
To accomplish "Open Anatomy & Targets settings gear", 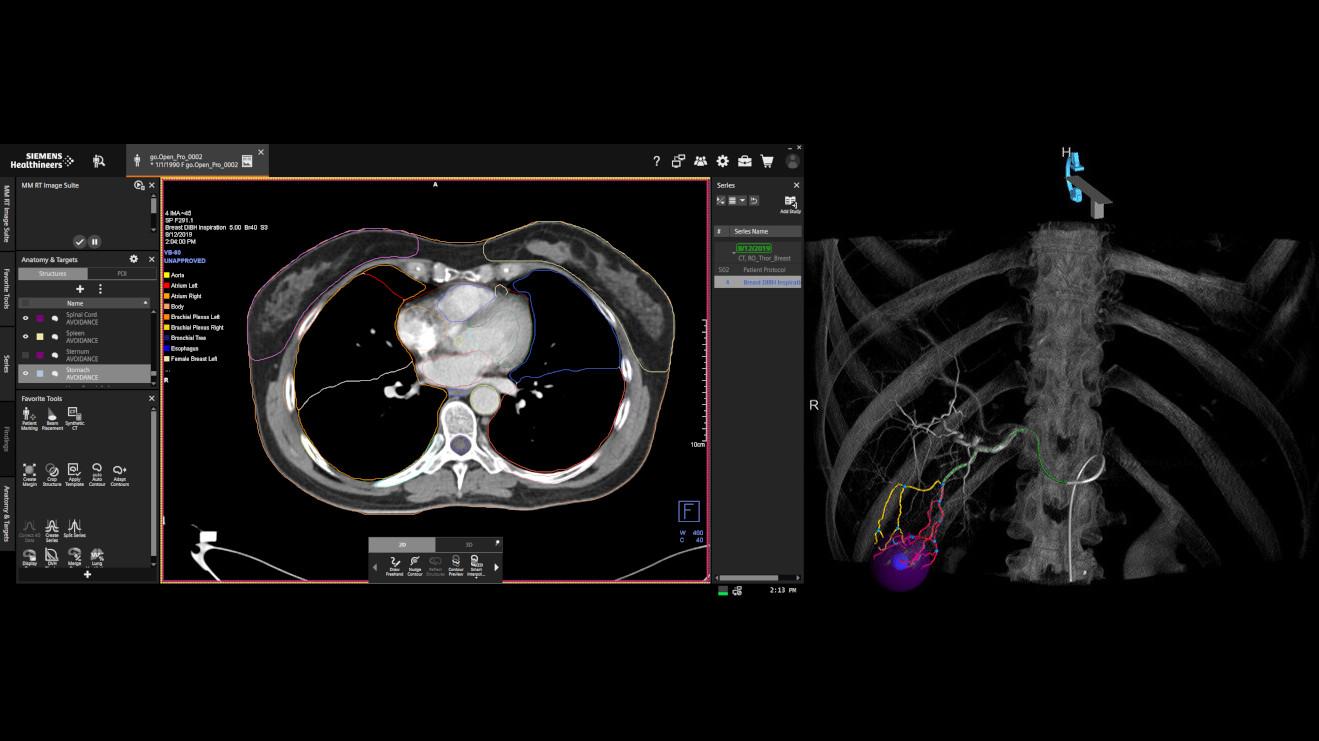I will (x=134, y=259).
